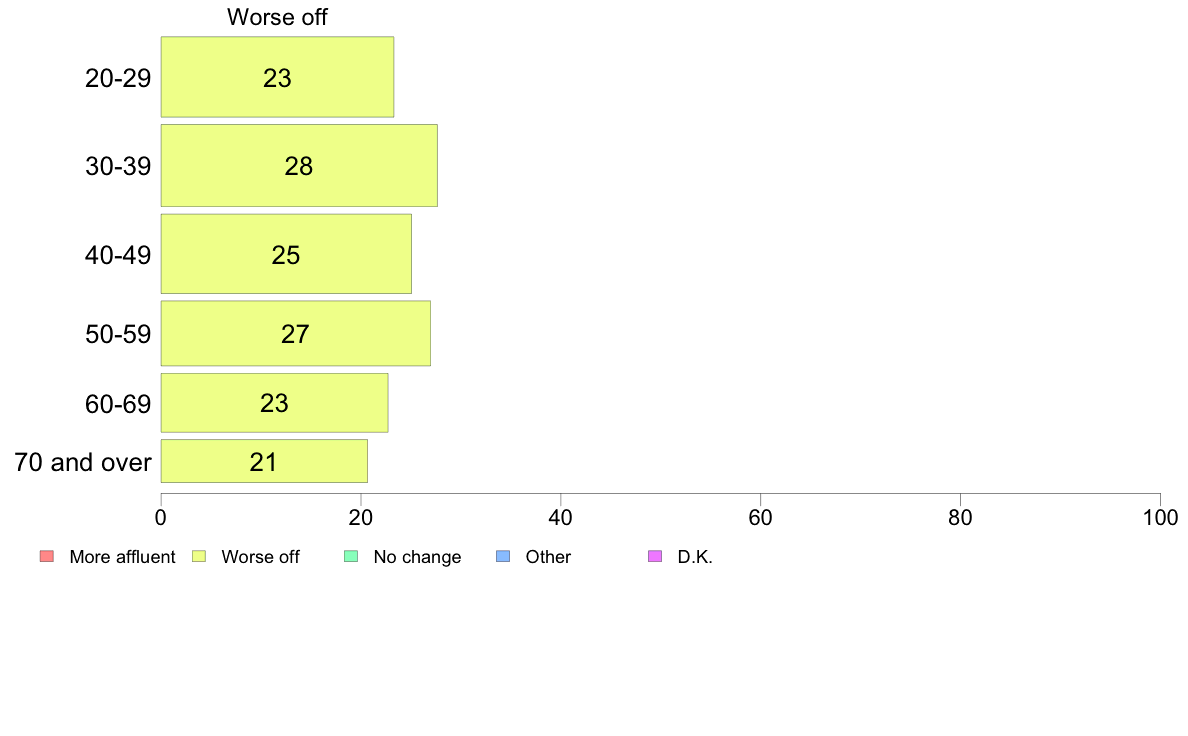This screenshot has width=1188, height=736.
Task: Click the 20-29 age group label
Action: pos(118,78)
